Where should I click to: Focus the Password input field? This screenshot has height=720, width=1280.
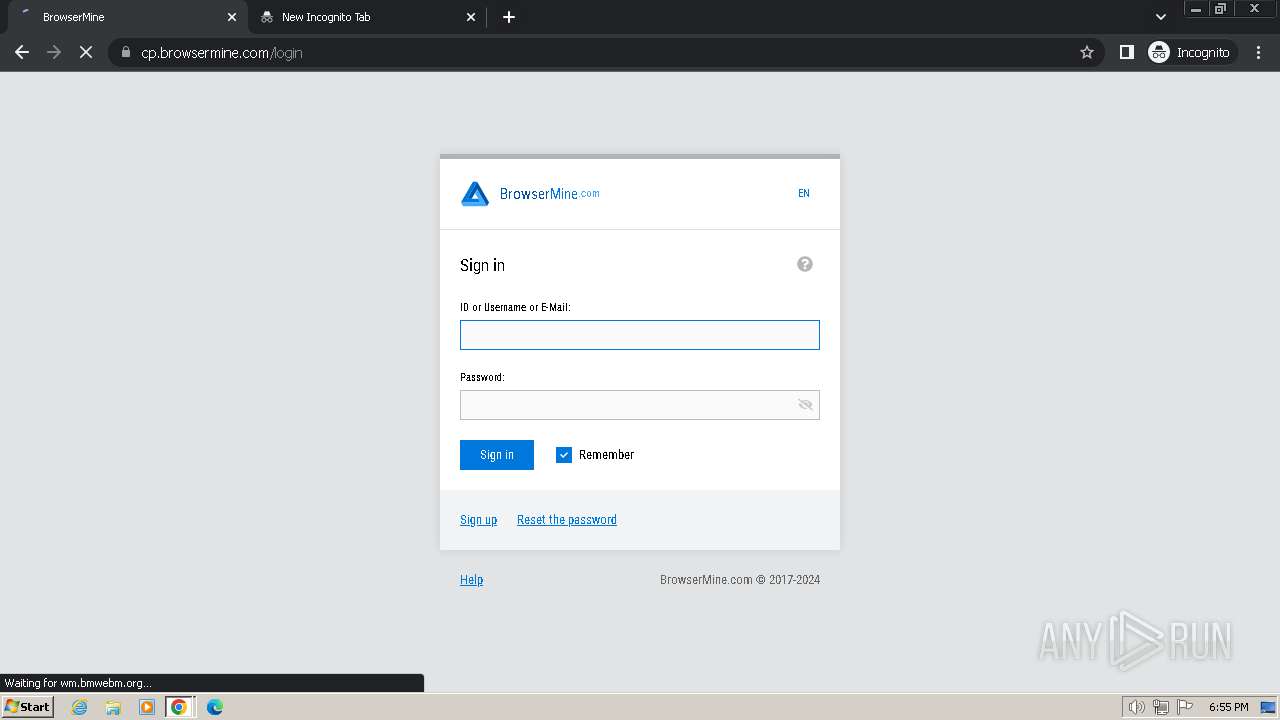tap(640, 405)
